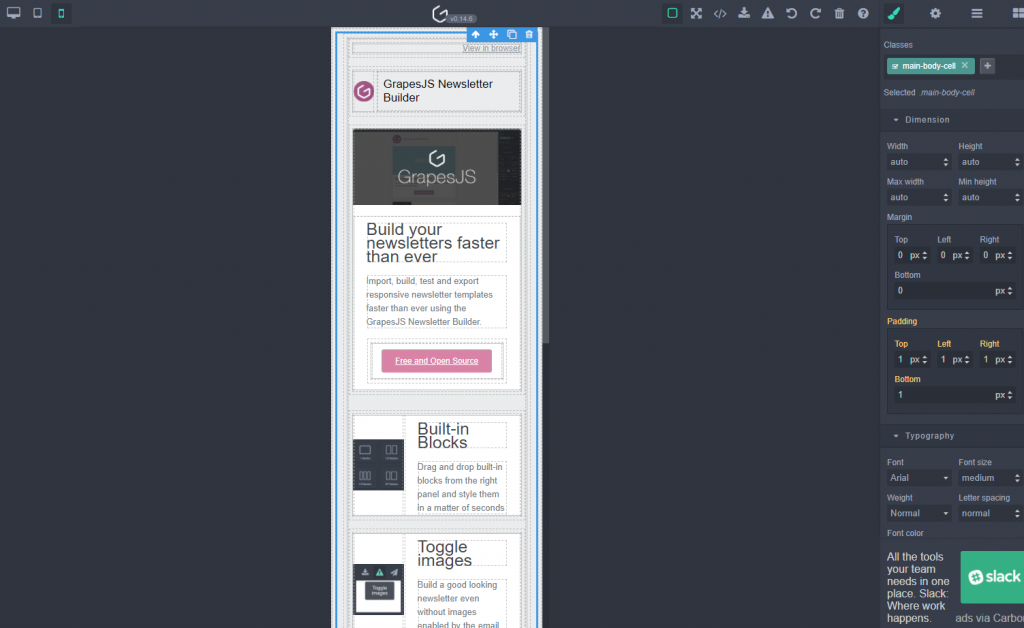
Task: Click the Padding Top input
Action: [901, 360]
